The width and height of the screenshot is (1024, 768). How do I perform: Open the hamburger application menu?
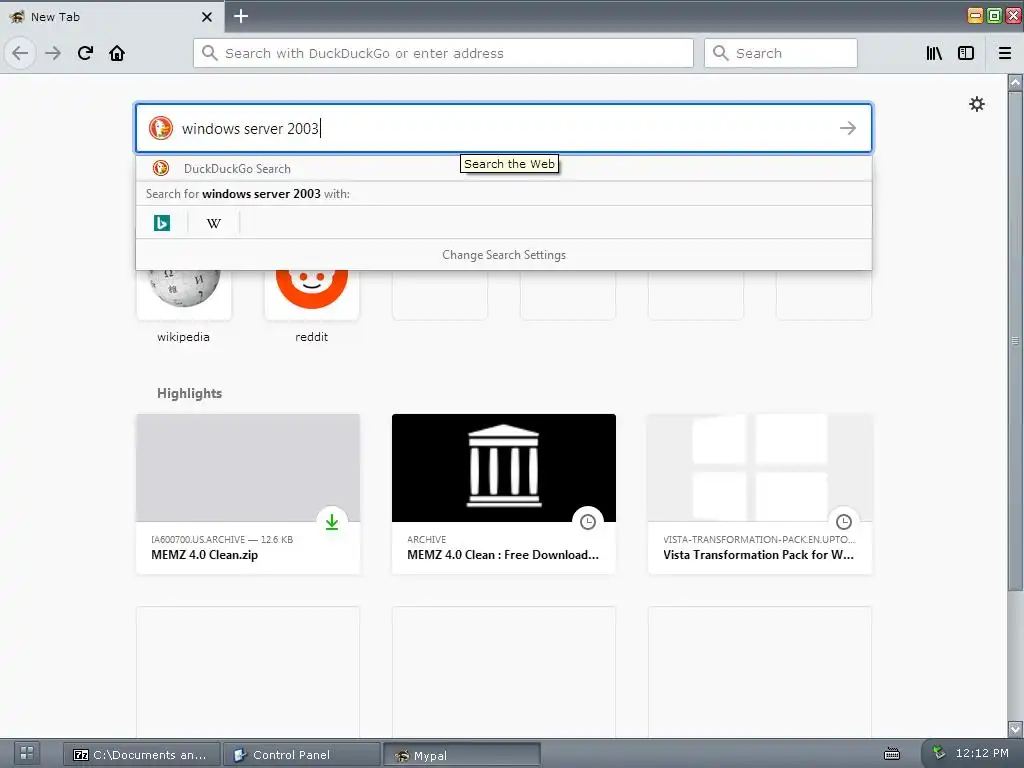tap(1005, 53)
